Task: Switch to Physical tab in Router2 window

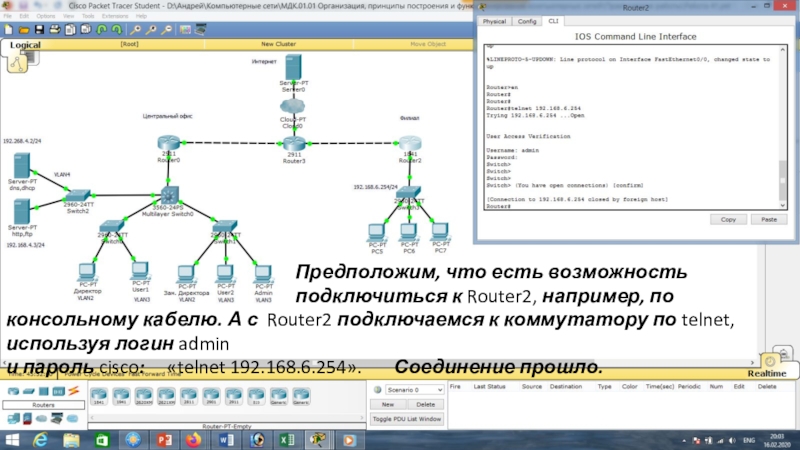Action: pyautogui.click(x=494, y=21)
